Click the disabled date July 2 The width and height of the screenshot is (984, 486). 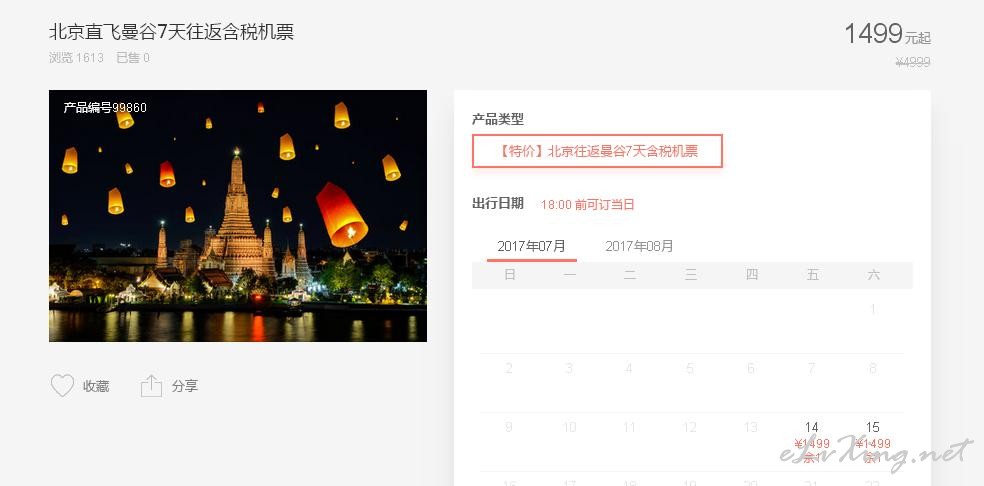[509, 369]
